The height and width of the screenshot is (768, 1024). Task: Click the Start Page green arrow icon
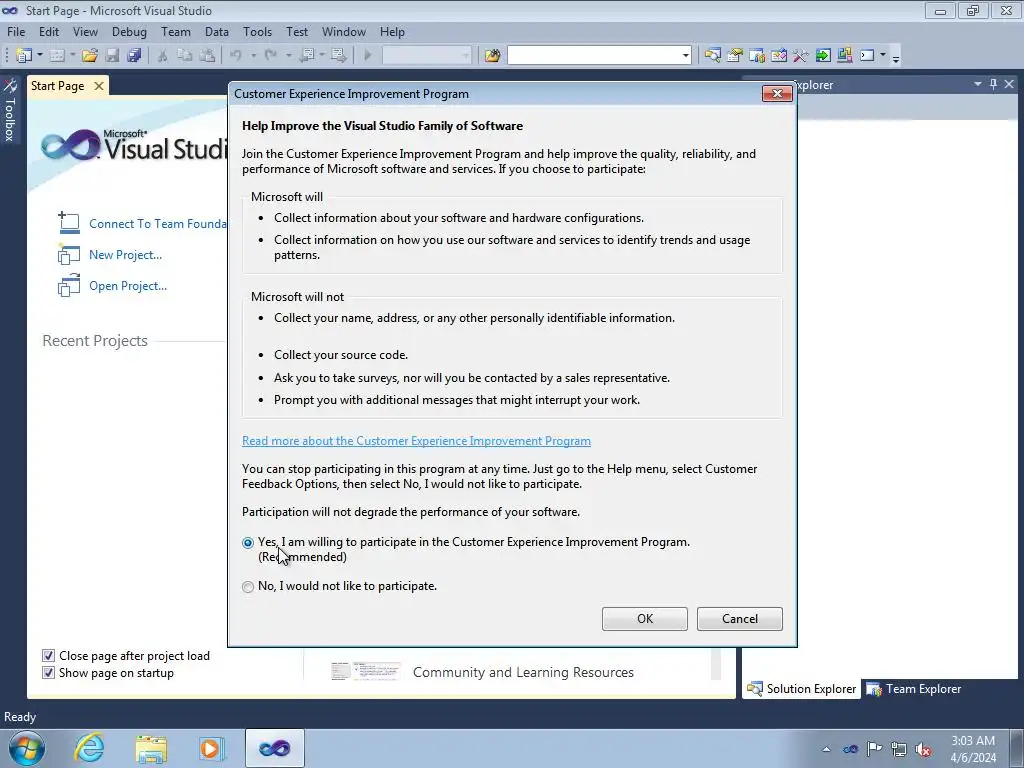(x=823, y=56)
